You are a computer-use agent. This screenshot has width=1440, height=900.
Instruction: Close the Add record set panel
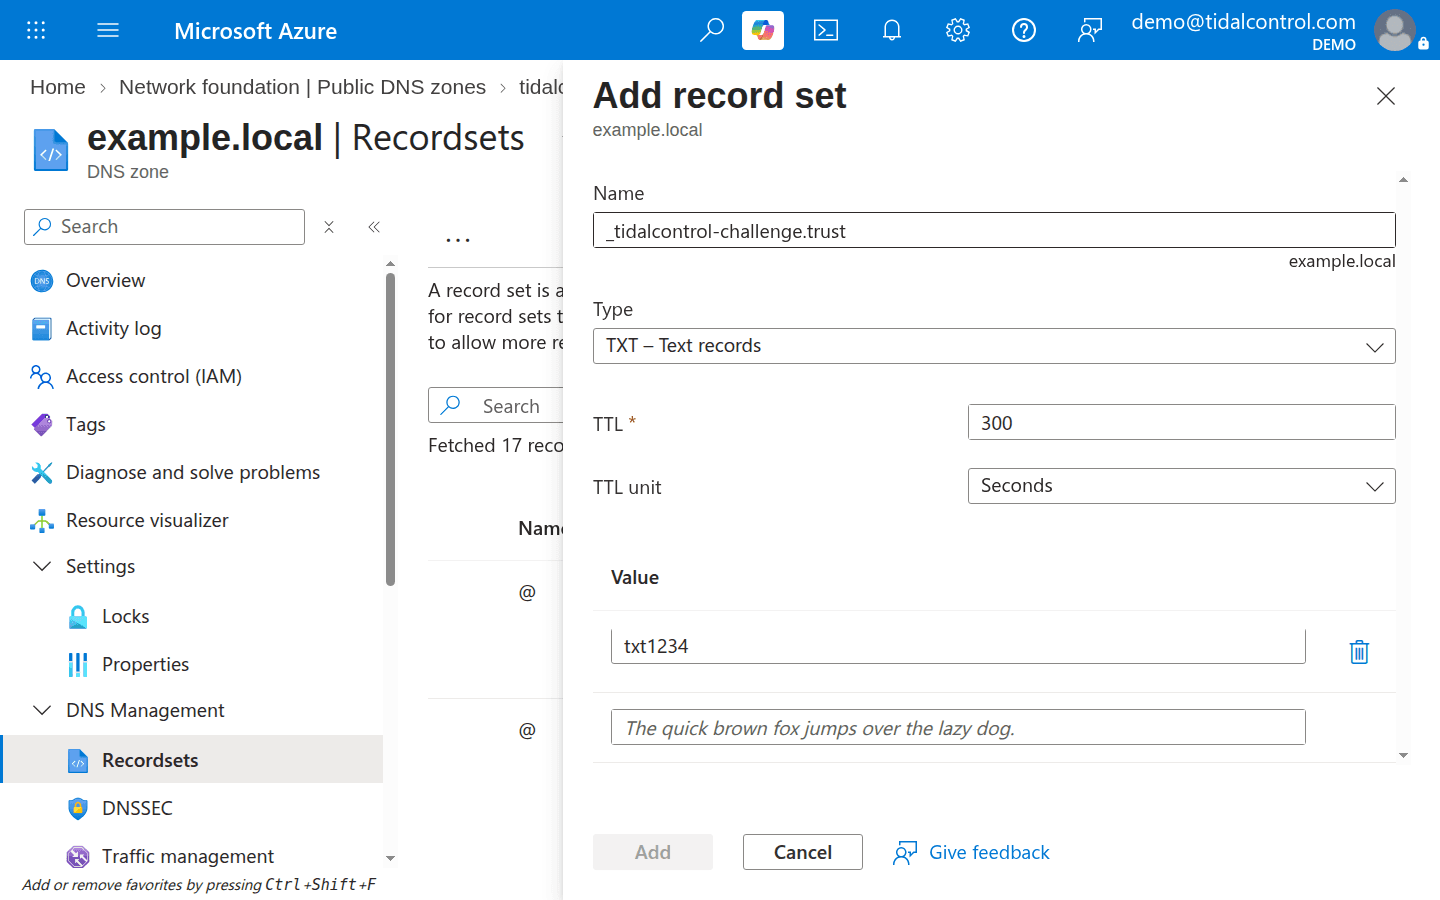(1386, 96)
